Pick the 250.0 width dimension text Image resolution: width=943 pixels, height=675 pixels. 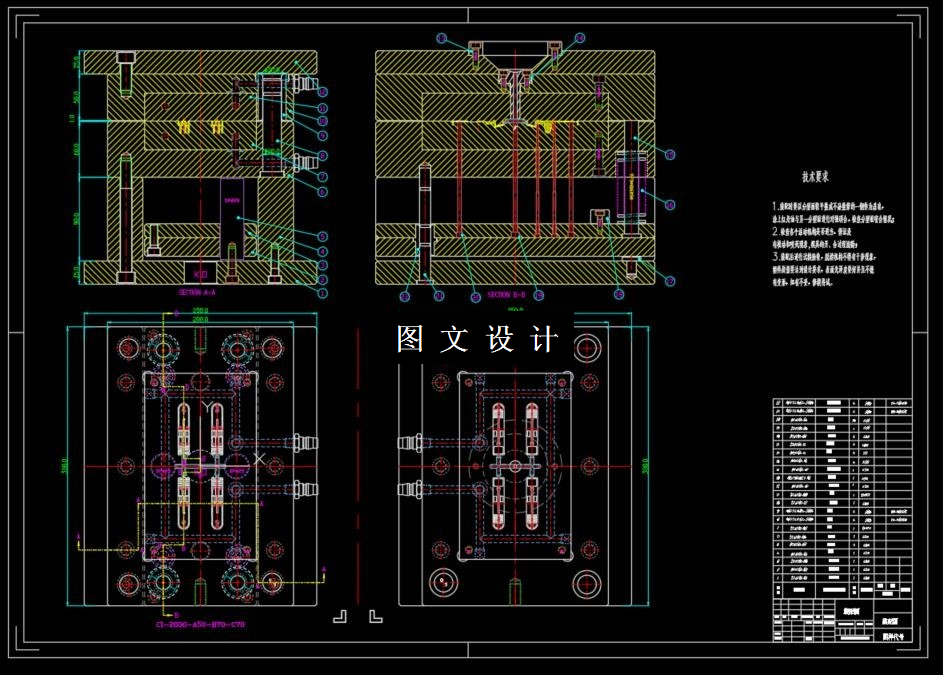[200, 310]
